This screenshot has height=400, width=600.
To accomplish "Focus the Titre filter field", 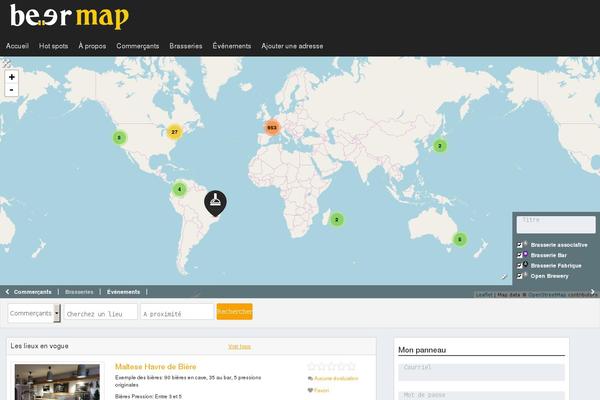I will [556, 224].
